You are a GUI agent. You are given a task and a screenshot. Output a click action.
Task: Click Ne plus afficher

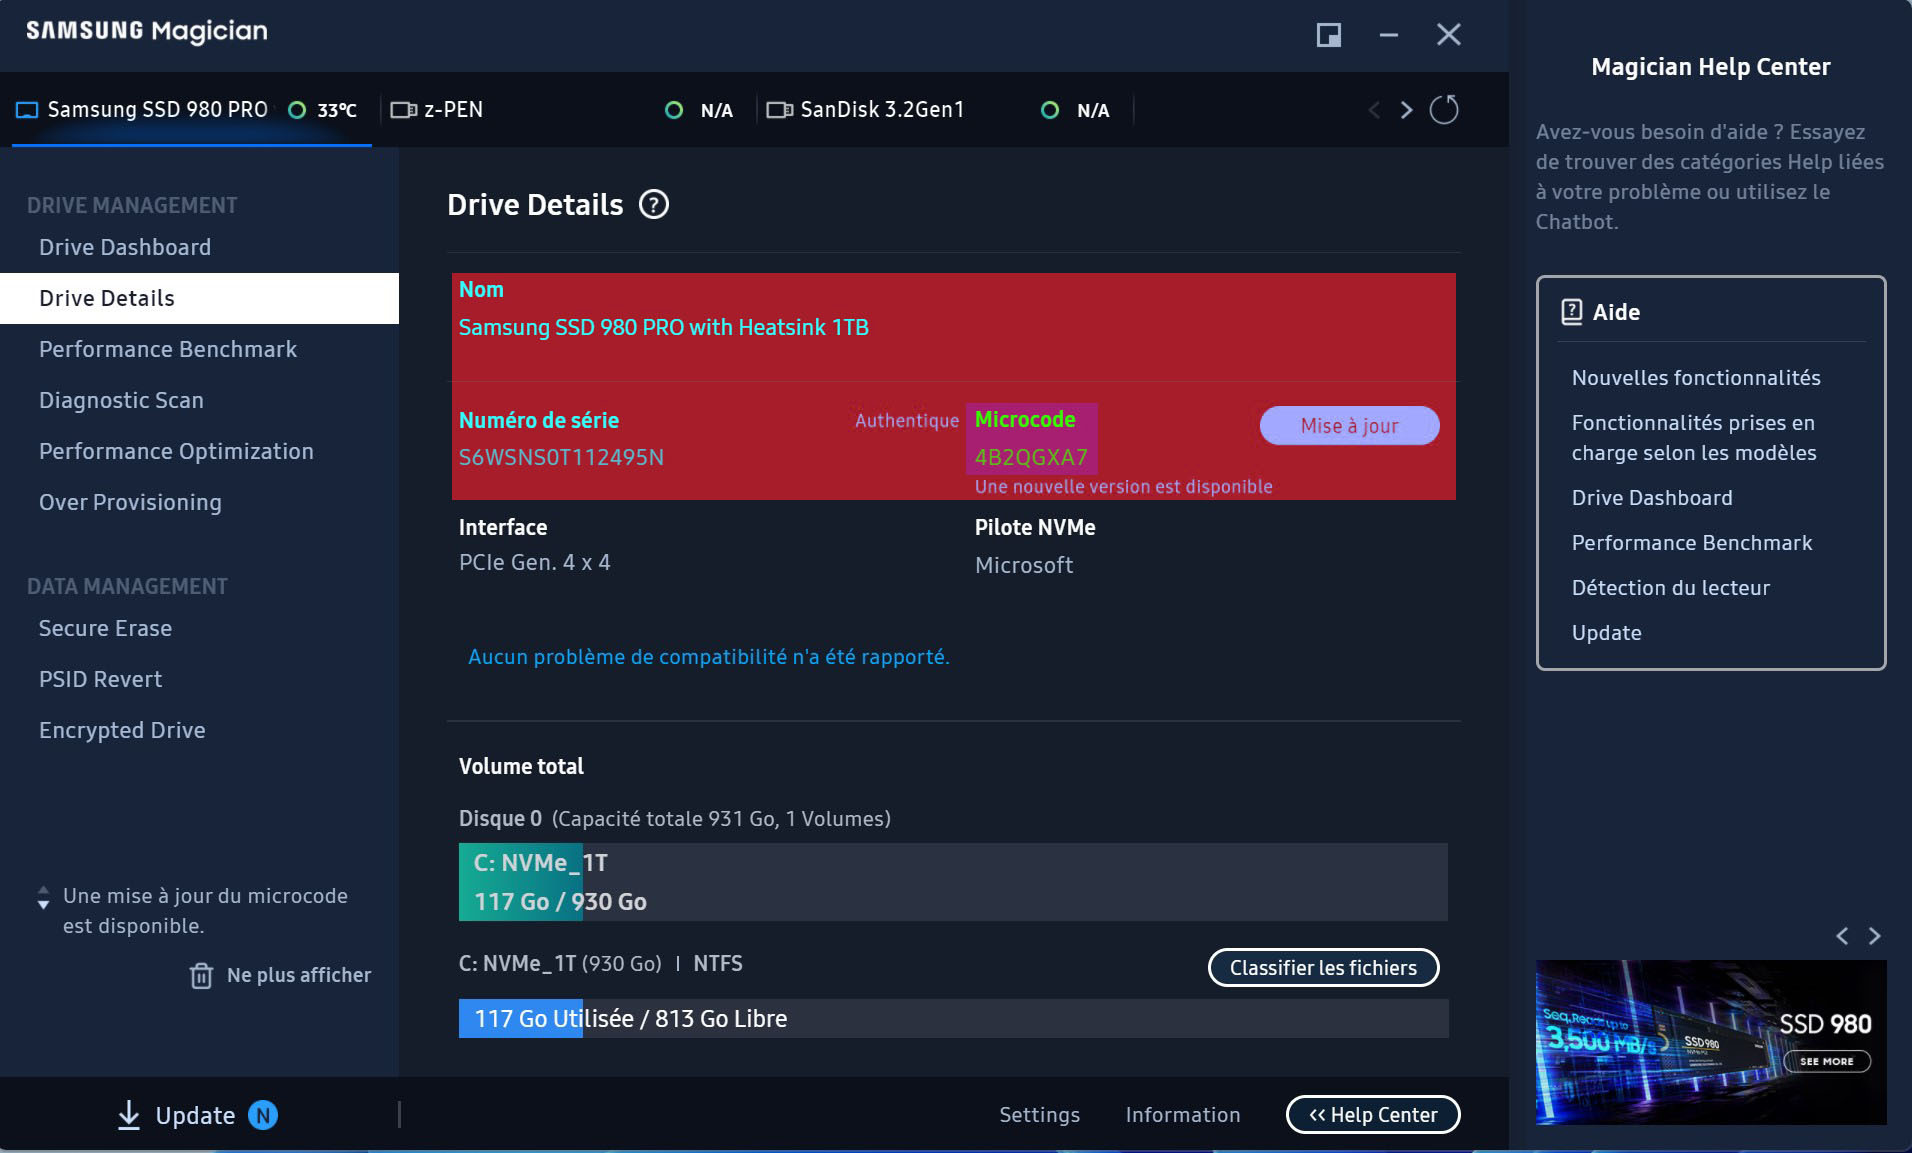(299, 975)
